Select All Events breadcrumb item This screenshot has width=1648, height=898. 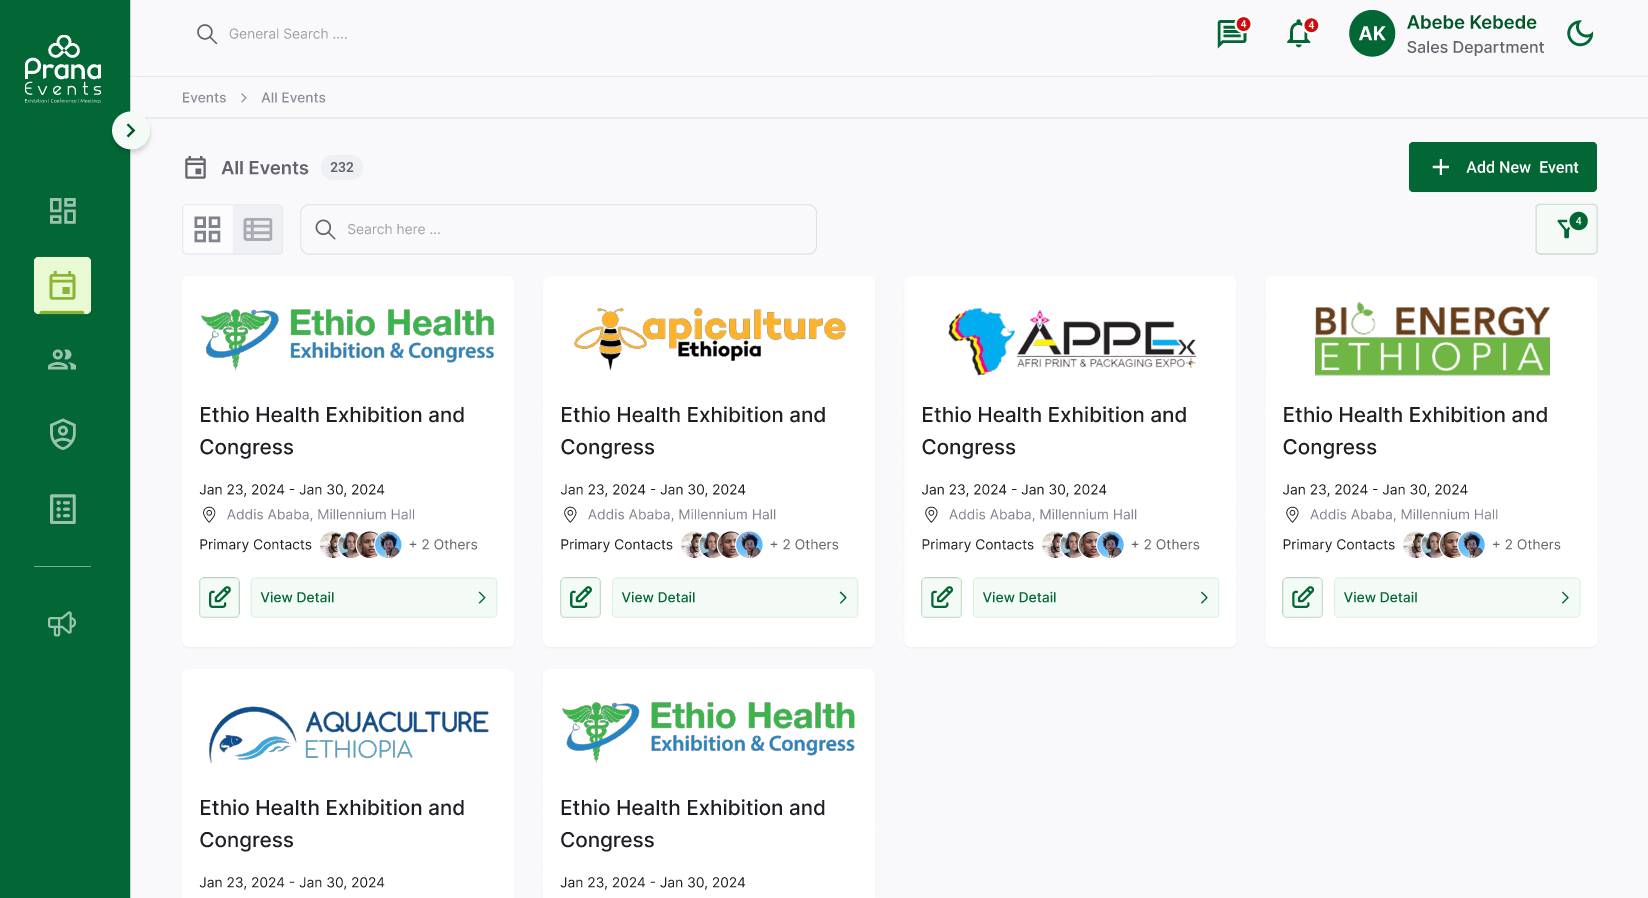tap(293, 98)
